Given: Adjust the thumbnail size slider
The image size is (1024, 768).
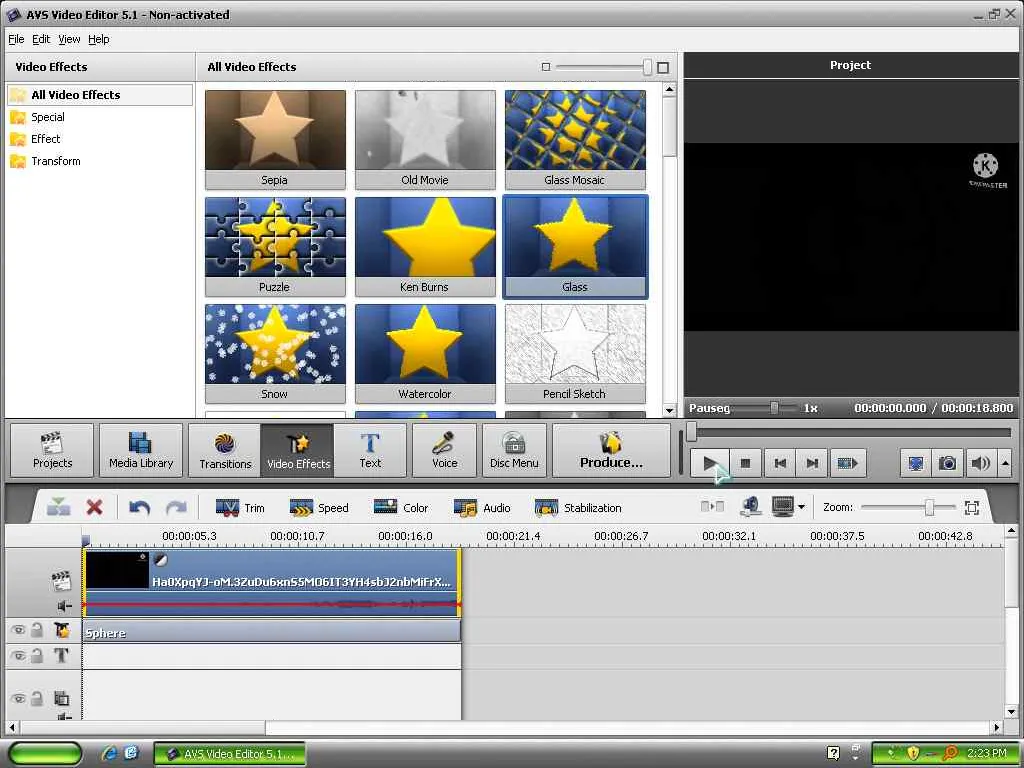Looking at the screenshot, I should (x=647, y=67).
